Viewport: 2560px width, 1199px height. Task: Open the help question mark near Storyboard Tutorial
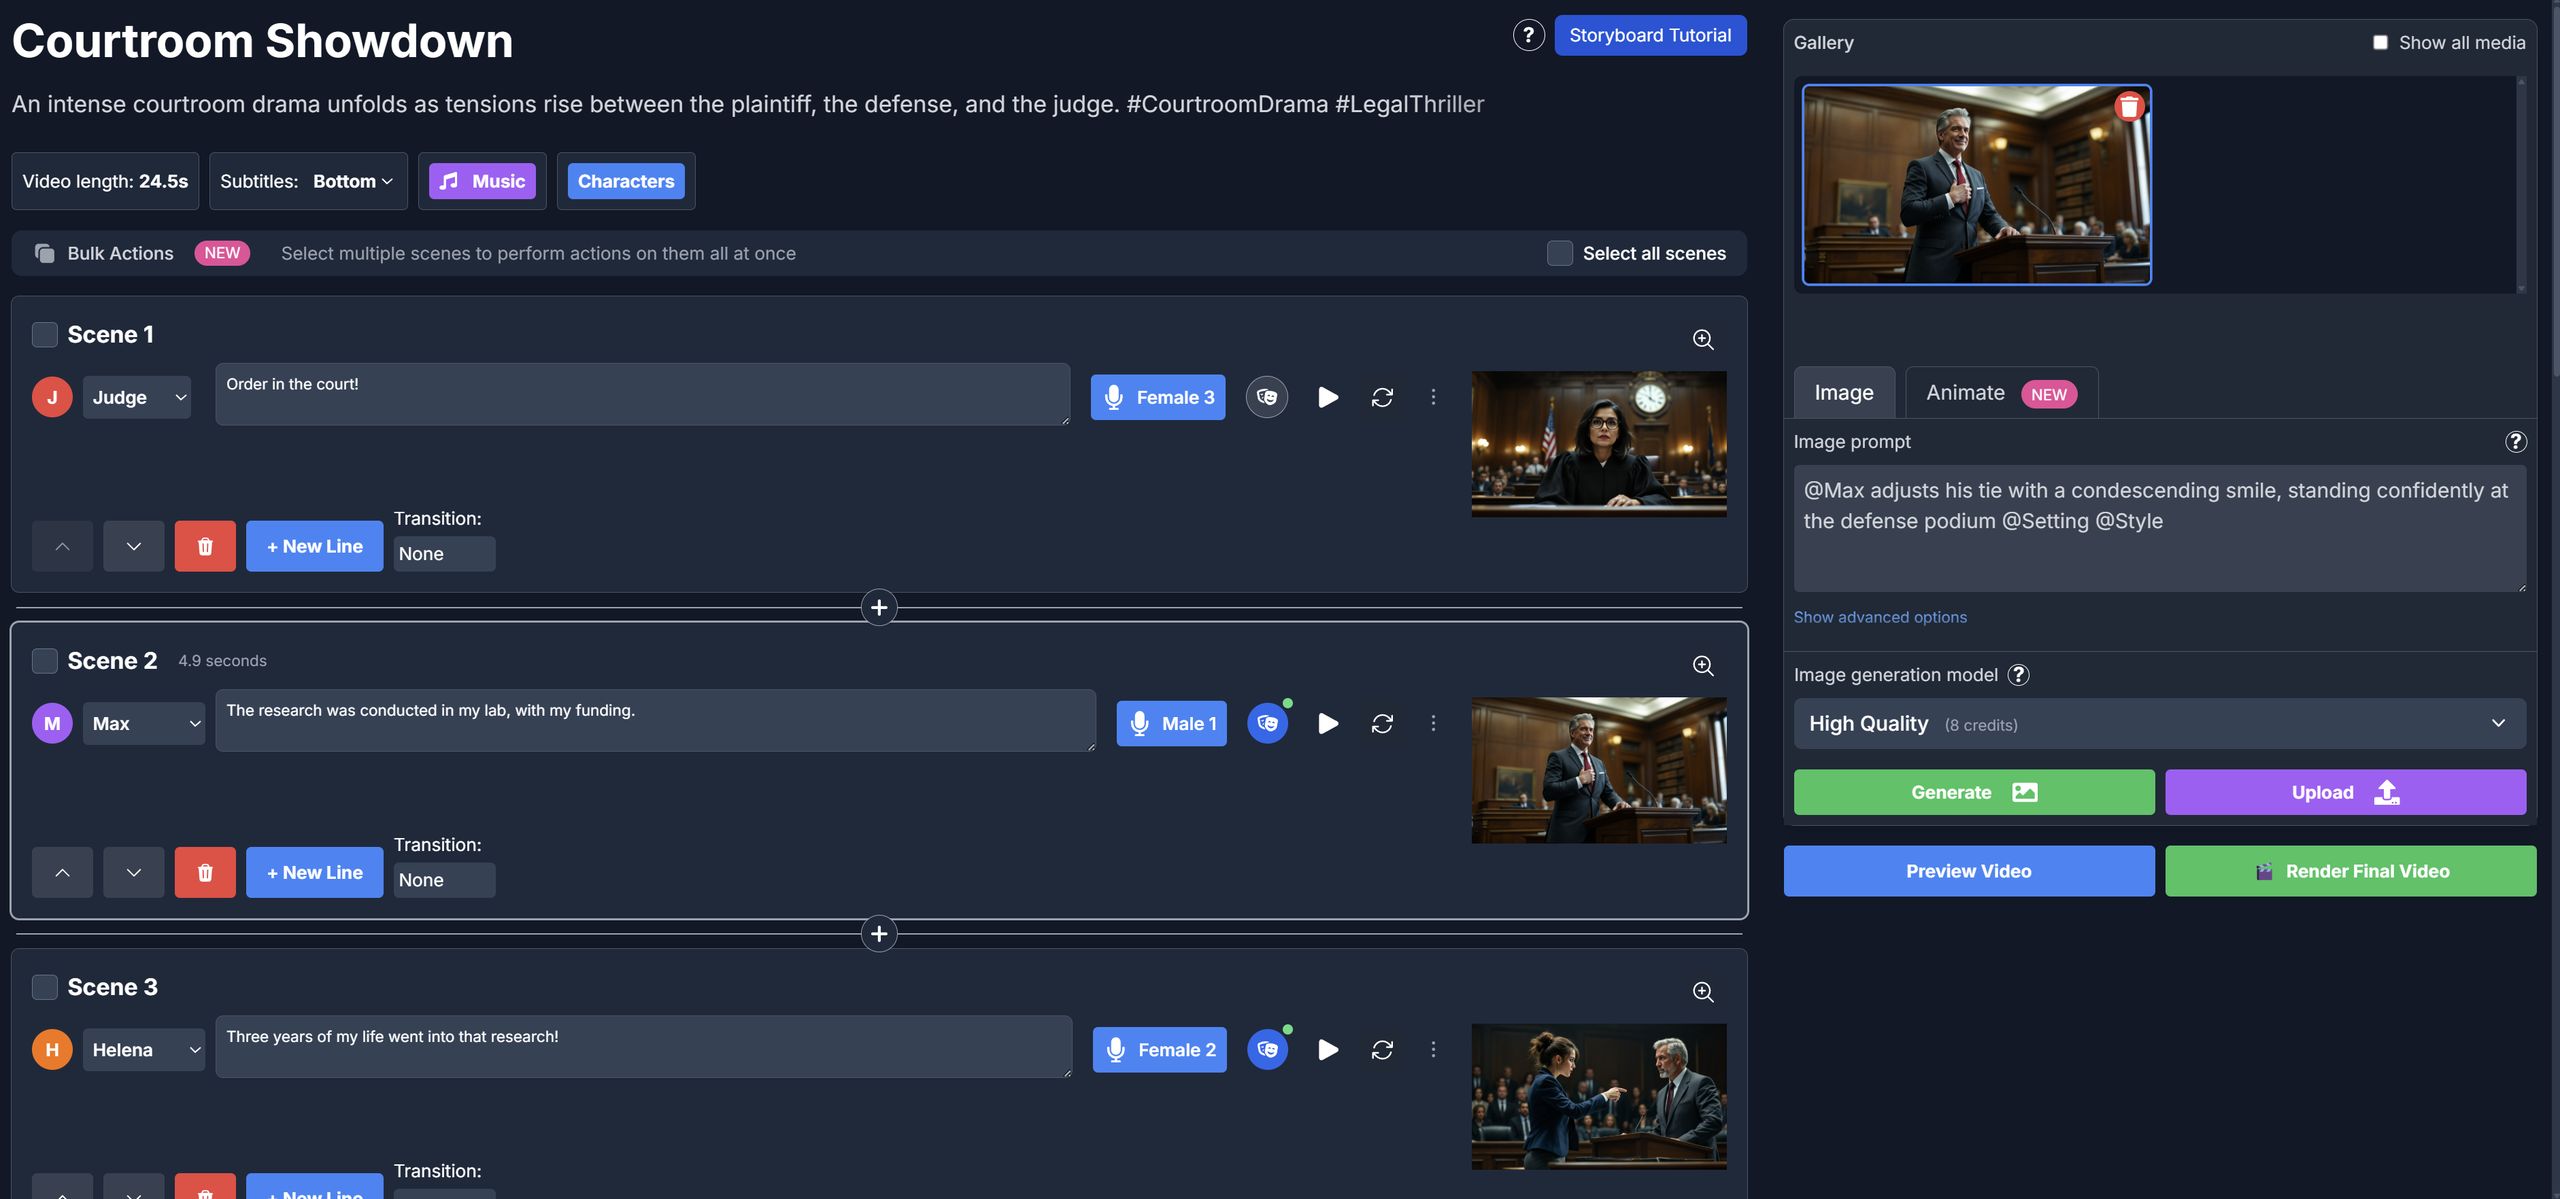pyautogui.click(x=1527, y=34)
